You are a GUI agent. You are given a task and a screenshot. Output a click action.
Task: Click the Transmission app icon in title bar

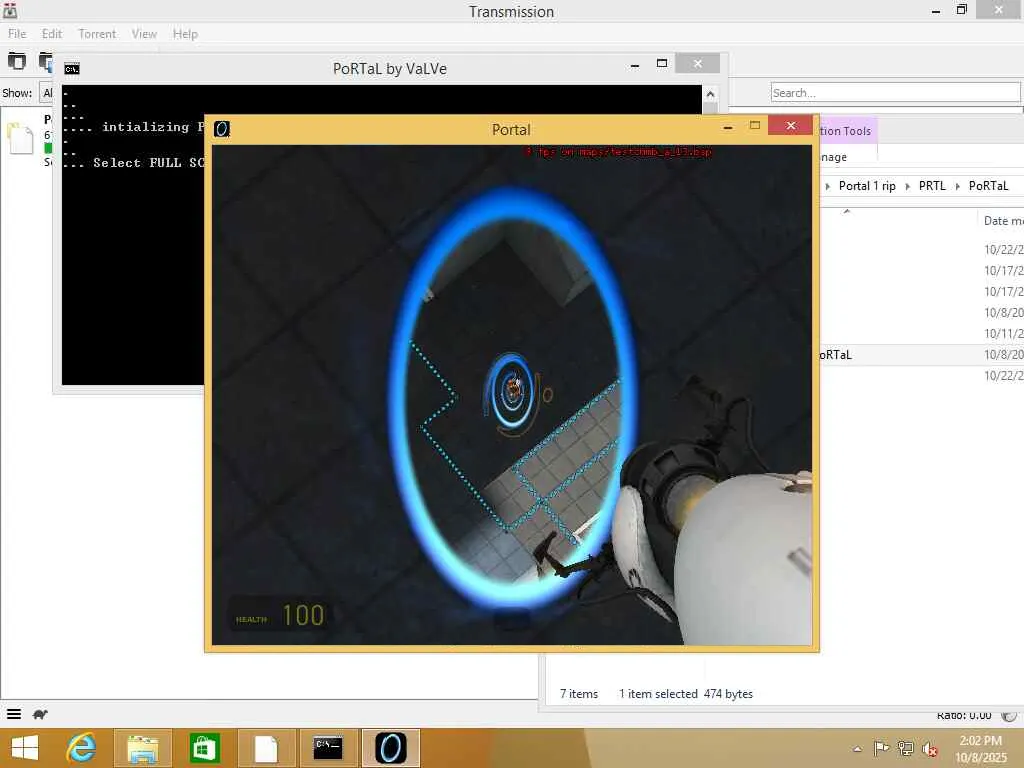10,10
